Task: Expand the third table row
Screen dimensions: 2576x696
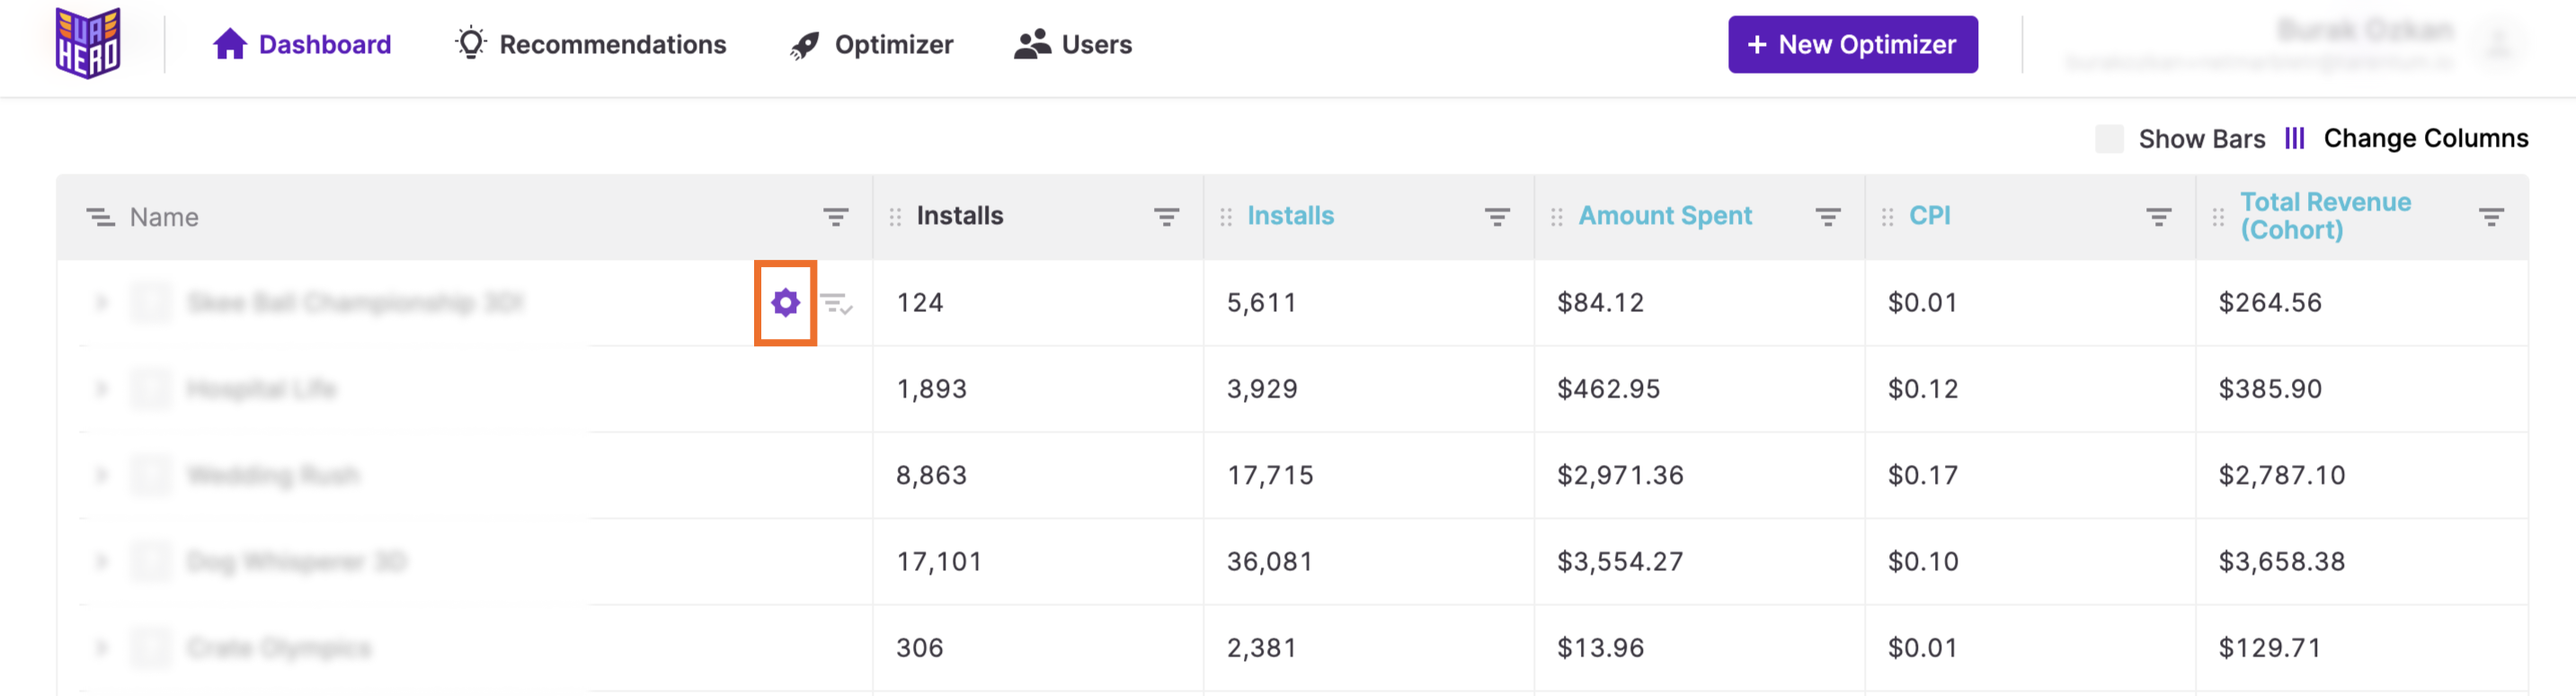Action: click(x=101, y=475)
